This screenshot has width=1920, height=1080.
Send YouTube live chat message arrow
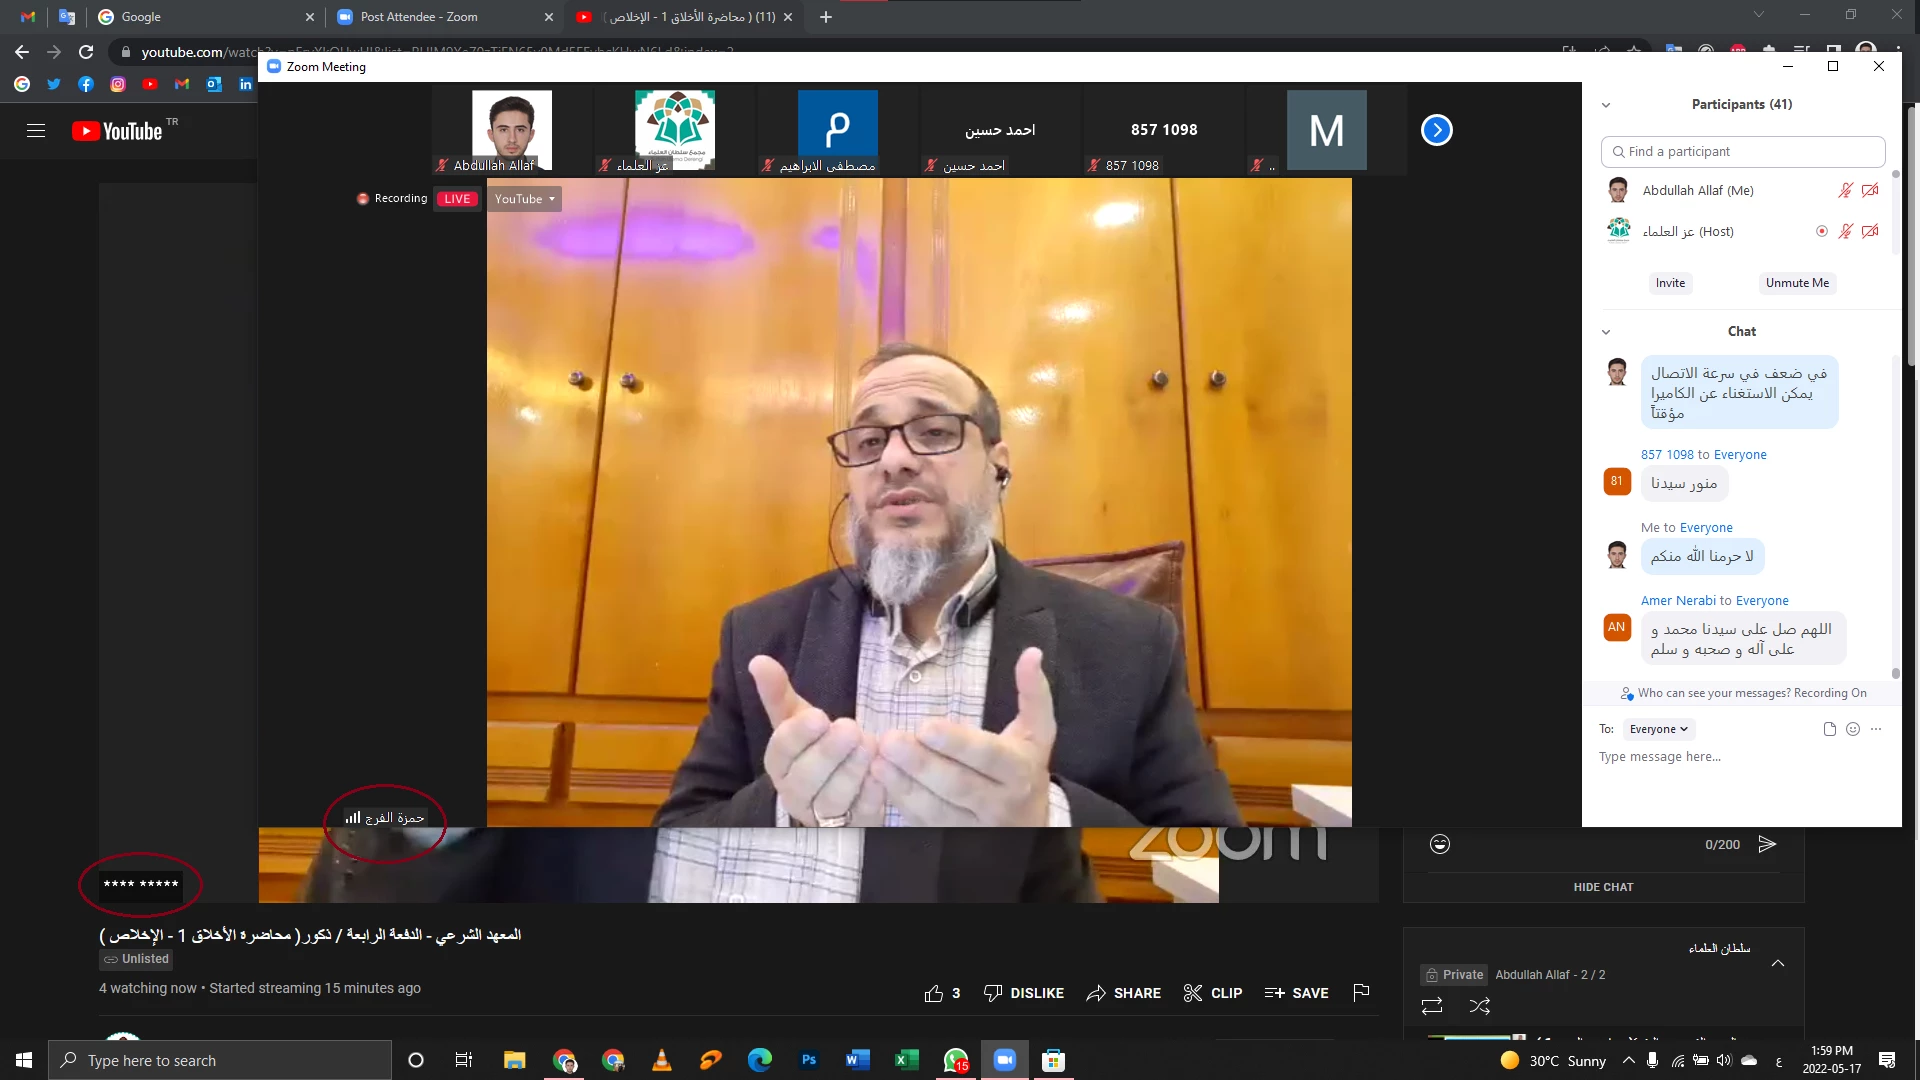coord(1767,844)
